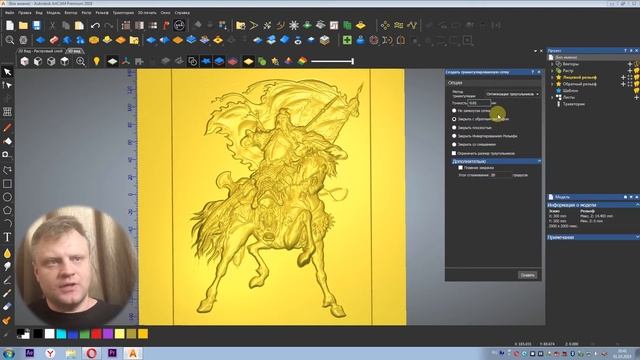Create a new model with the New icon

(9, 25)
